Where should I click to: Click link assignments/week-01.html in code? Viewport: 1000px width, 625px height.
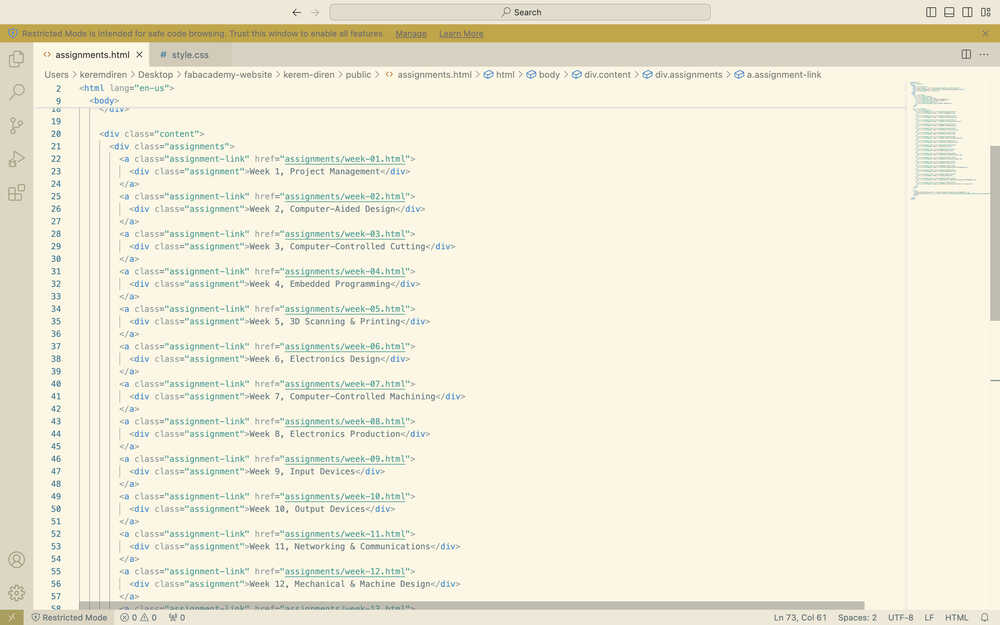(x=345, y=159)
